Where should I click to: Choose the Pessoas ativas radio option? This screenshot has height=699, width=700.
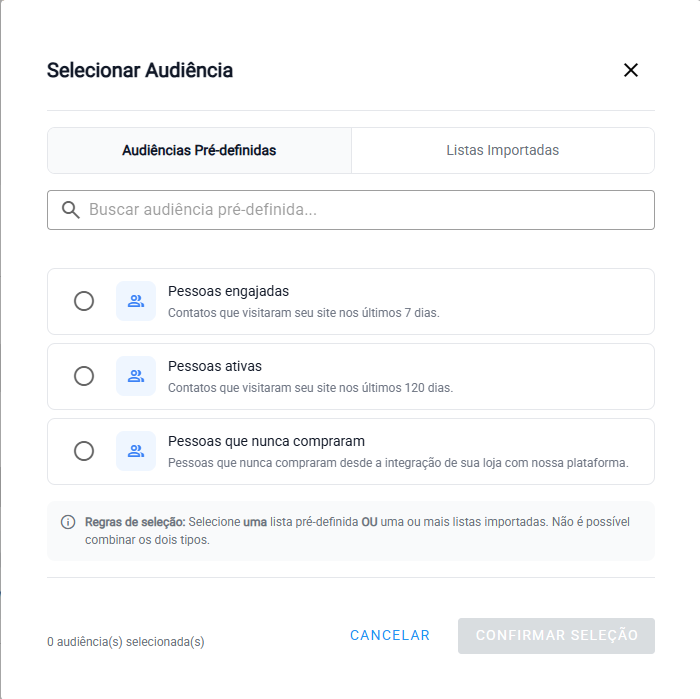click(84, 376)
